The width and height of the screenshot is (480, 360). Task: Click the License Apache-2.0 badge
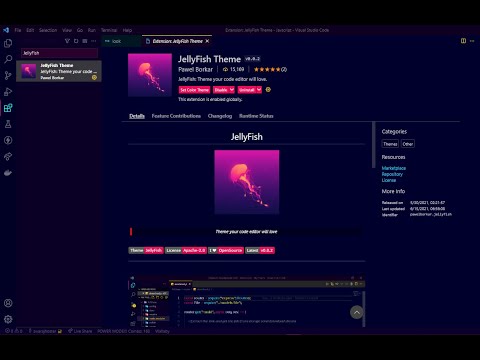pyautogui.click(x=186, y=250)
